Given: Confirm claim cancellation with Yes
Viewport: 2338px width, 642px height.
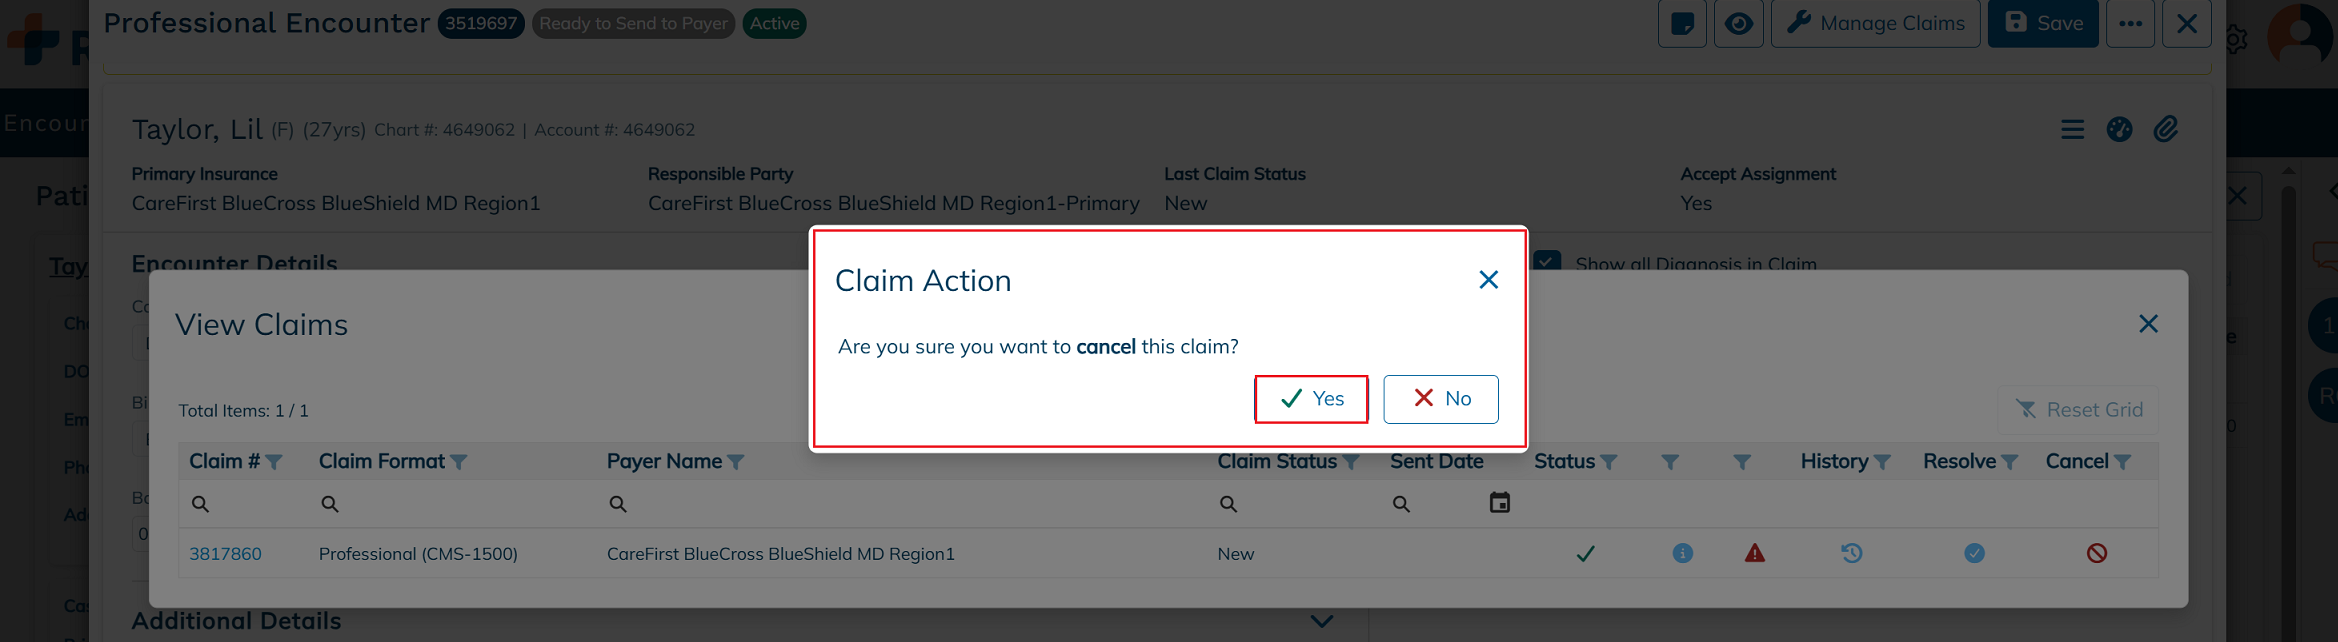Looking at the screenshot, I should pos(1311,399).
